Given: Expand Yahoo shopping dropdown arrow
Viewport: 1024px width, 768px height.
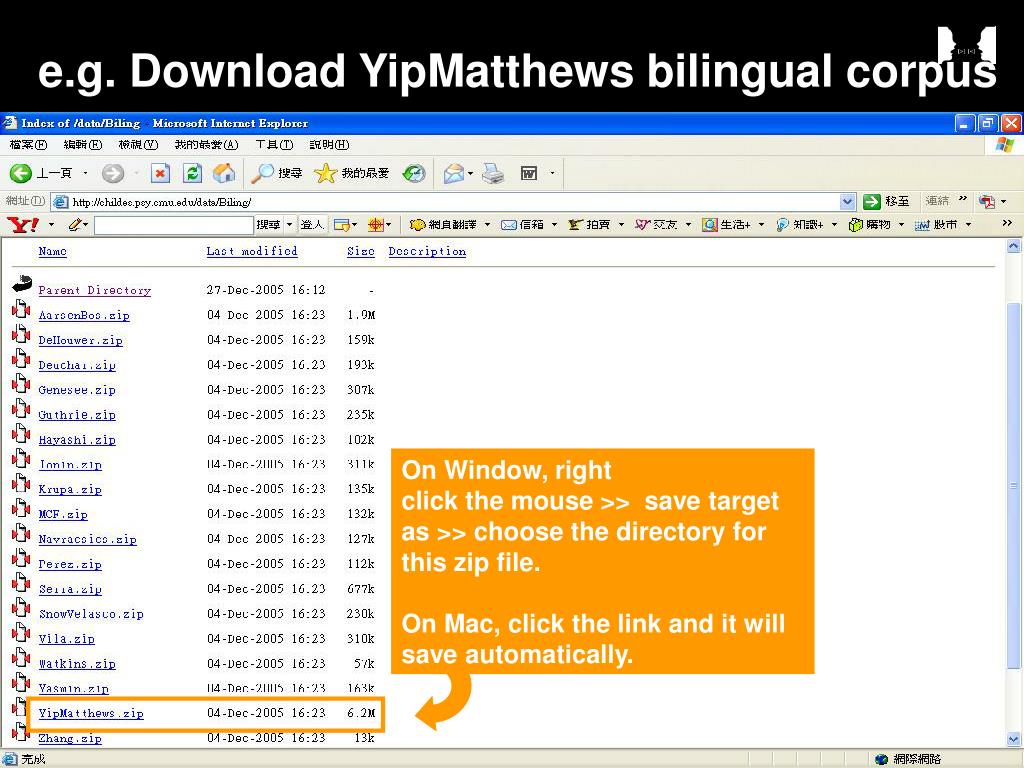Looking at the screenshot, I should coord(901,225).
